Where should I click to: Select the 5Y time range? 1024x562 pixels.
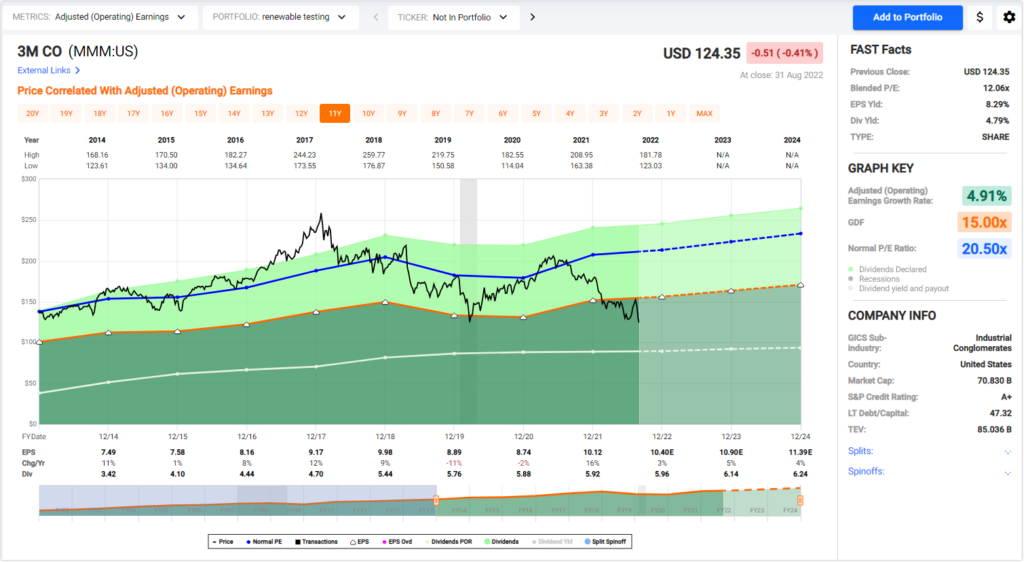(537, 114)
